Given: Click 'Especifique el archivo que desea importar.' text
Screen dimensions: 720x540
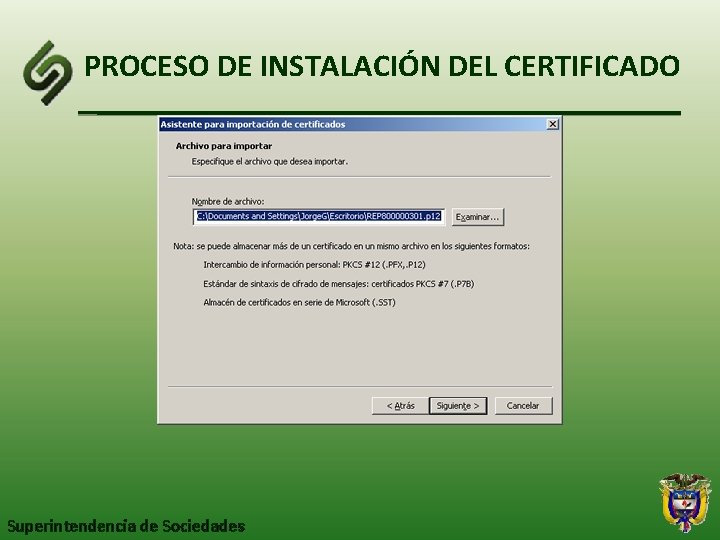Looking at the screenshot, I should click(x=270, y=162).
